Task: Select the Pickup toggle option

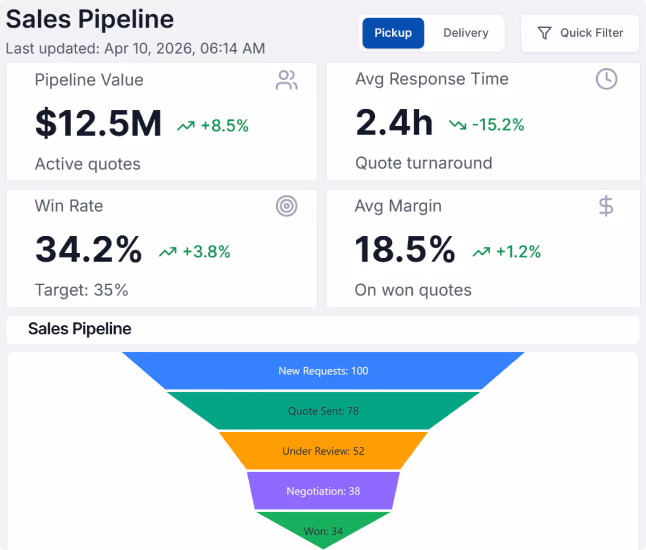Action: click(393, 33)
